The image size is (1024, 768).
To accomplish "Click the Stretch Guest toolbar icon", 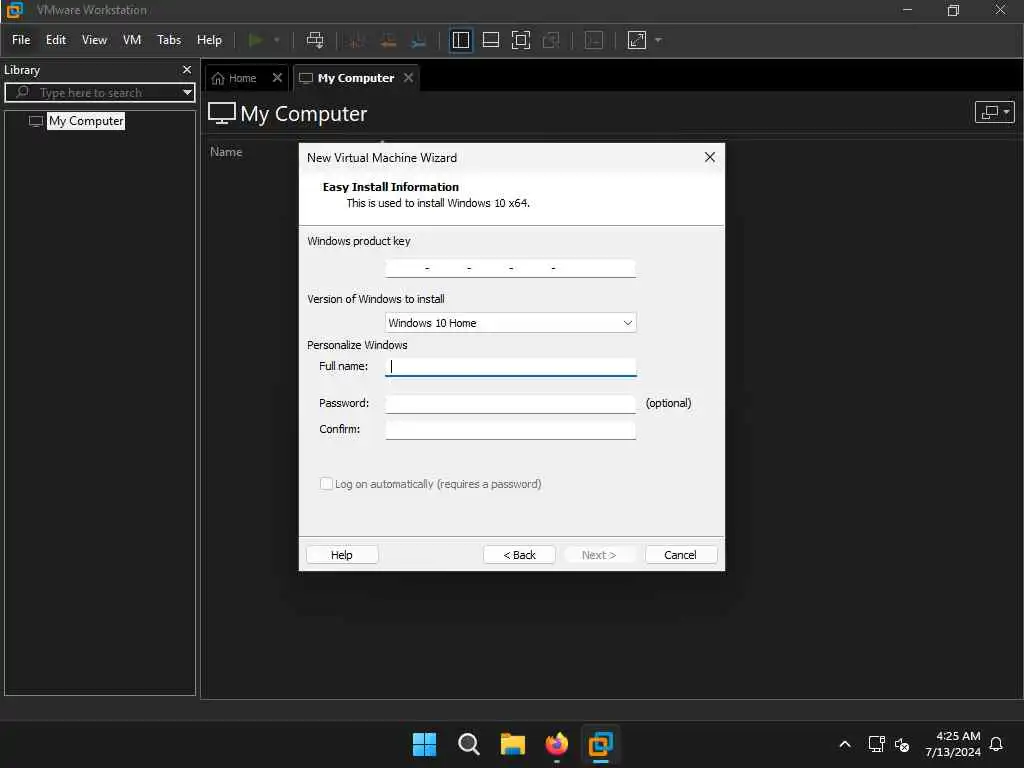I will tap(637, 40).
